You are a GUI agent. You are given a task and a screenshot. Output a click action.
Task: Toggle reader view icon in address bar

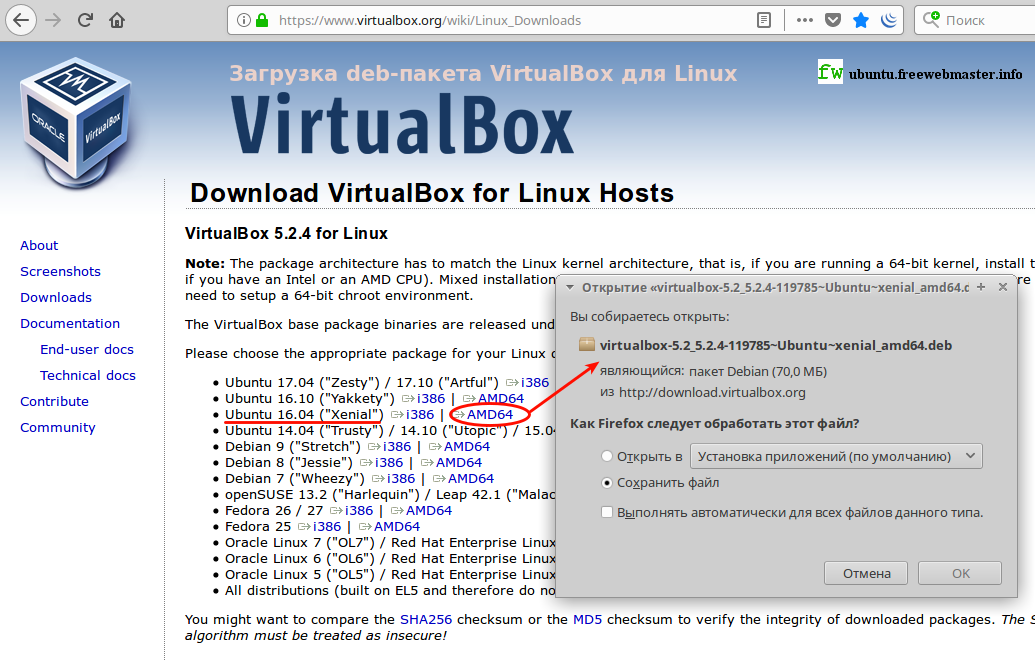click(x=764, y=20)
